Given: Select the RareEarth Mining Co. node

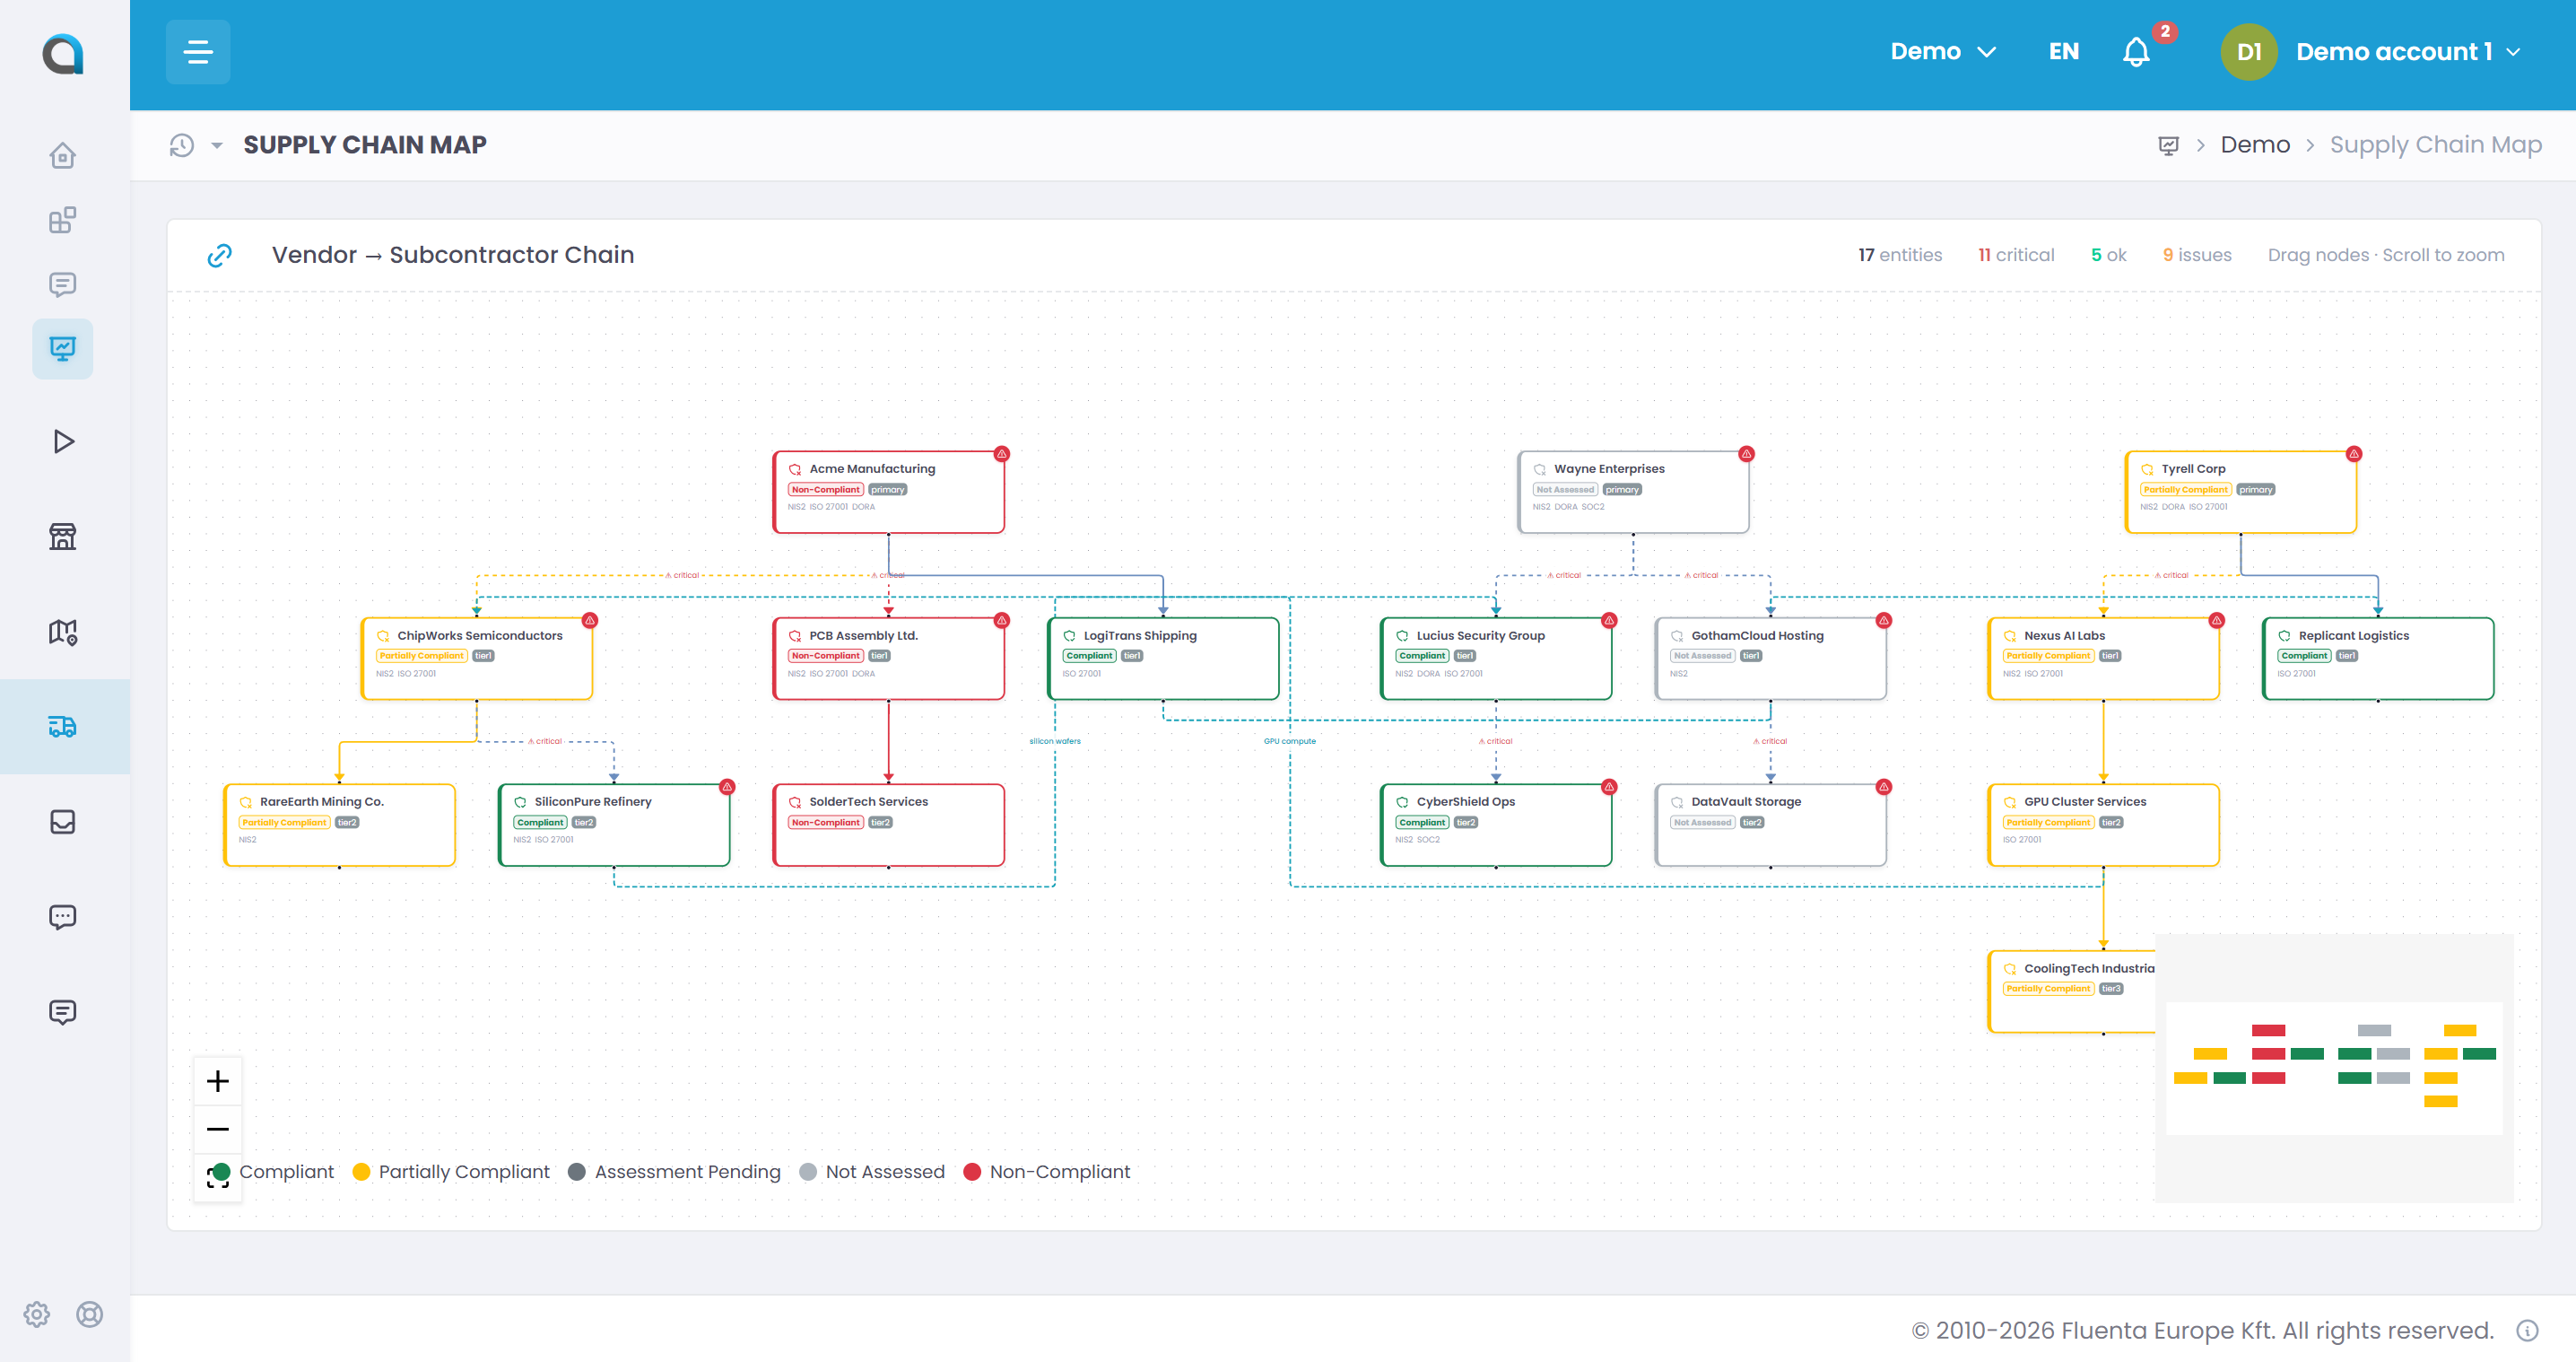Looking at the screenshot, I should point(340,824).
